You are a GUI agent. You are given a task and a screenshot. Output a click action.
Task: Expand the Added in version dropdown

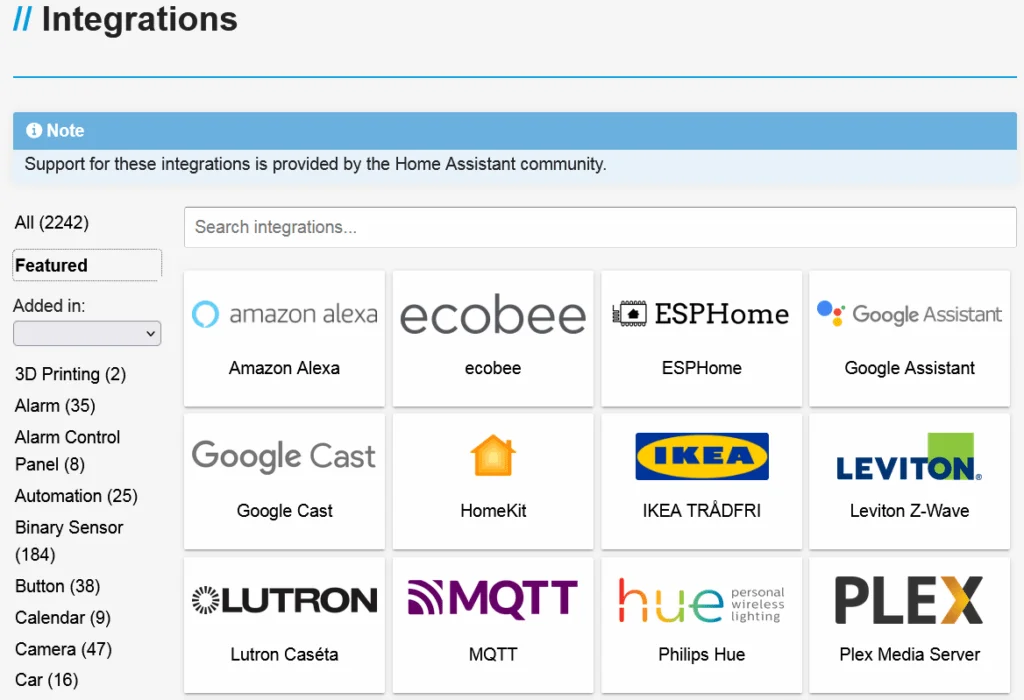[87, 333]
